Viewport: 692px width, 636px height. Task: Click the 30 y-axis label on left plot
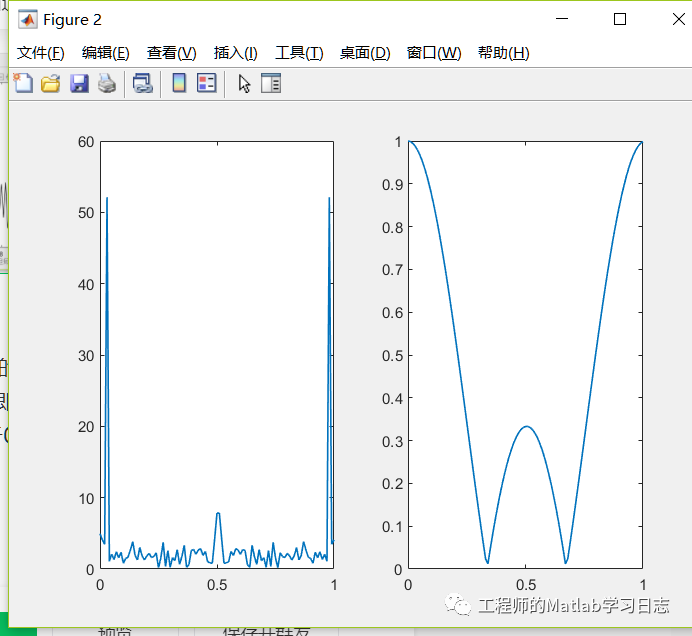86,356
